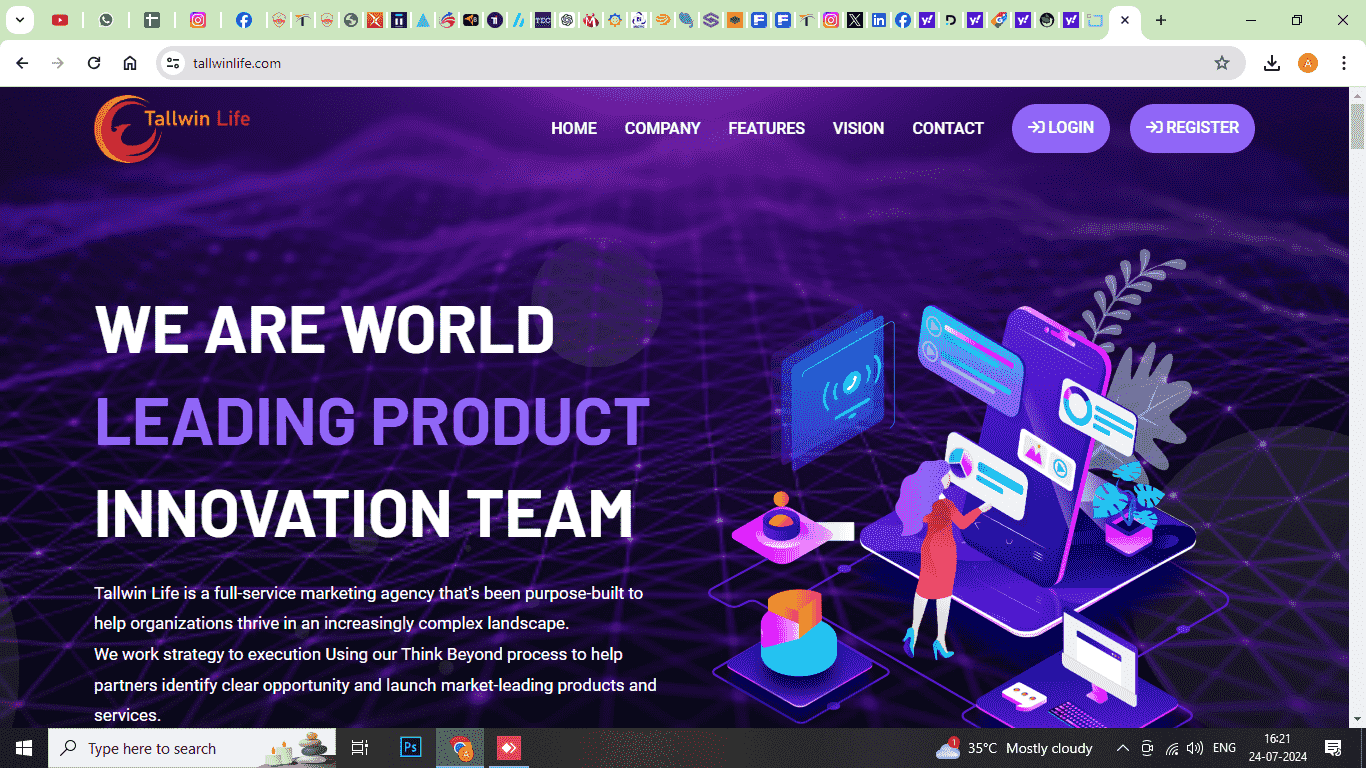The image size is (1366, 768).
Task: Open the notification center icon
Action: [x=1332, y=748]
